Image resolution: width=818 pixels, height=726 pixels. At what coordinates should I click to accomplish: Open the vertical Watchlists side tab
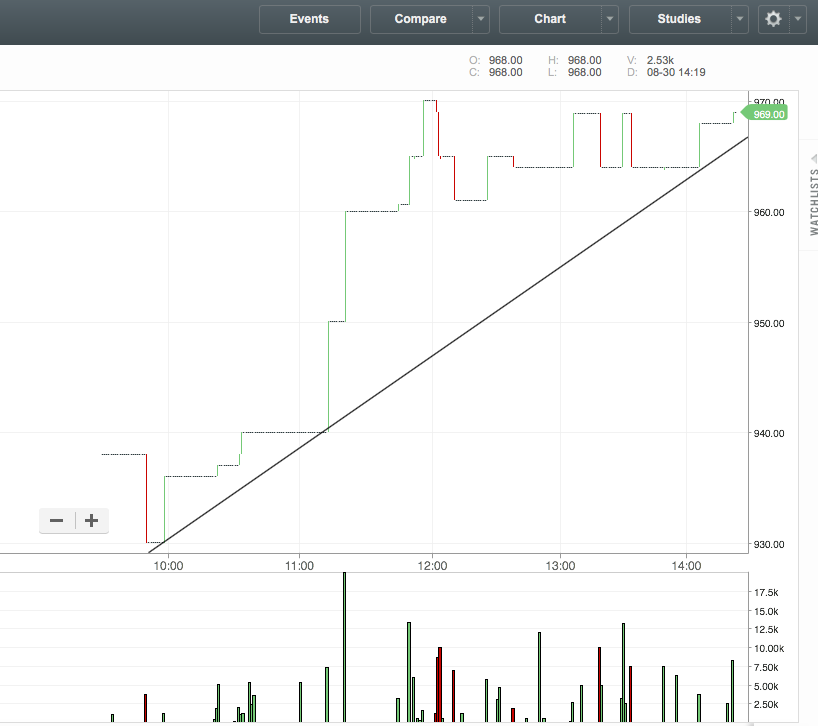(812, 200)
